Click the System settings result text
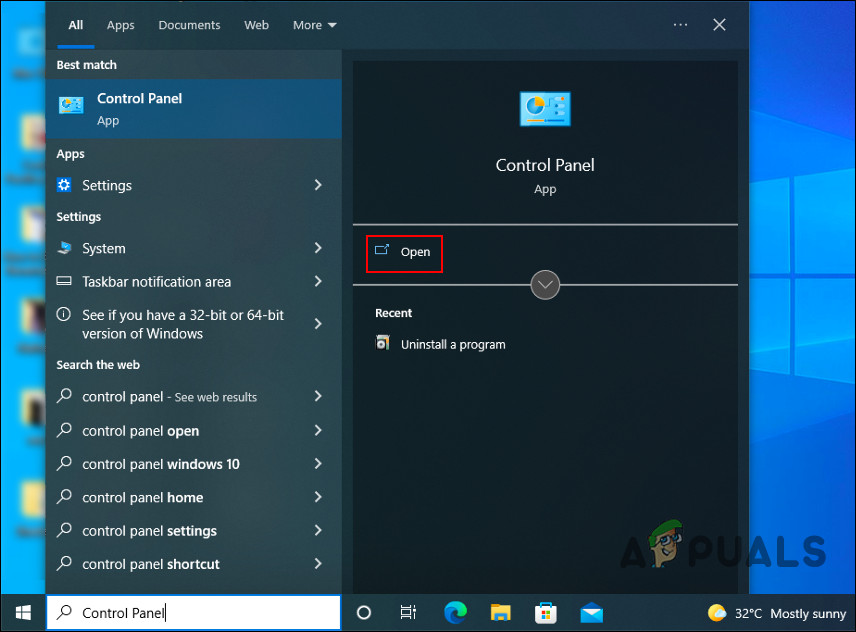The width and height of the screenshot is (856, 632). [104, 248]
